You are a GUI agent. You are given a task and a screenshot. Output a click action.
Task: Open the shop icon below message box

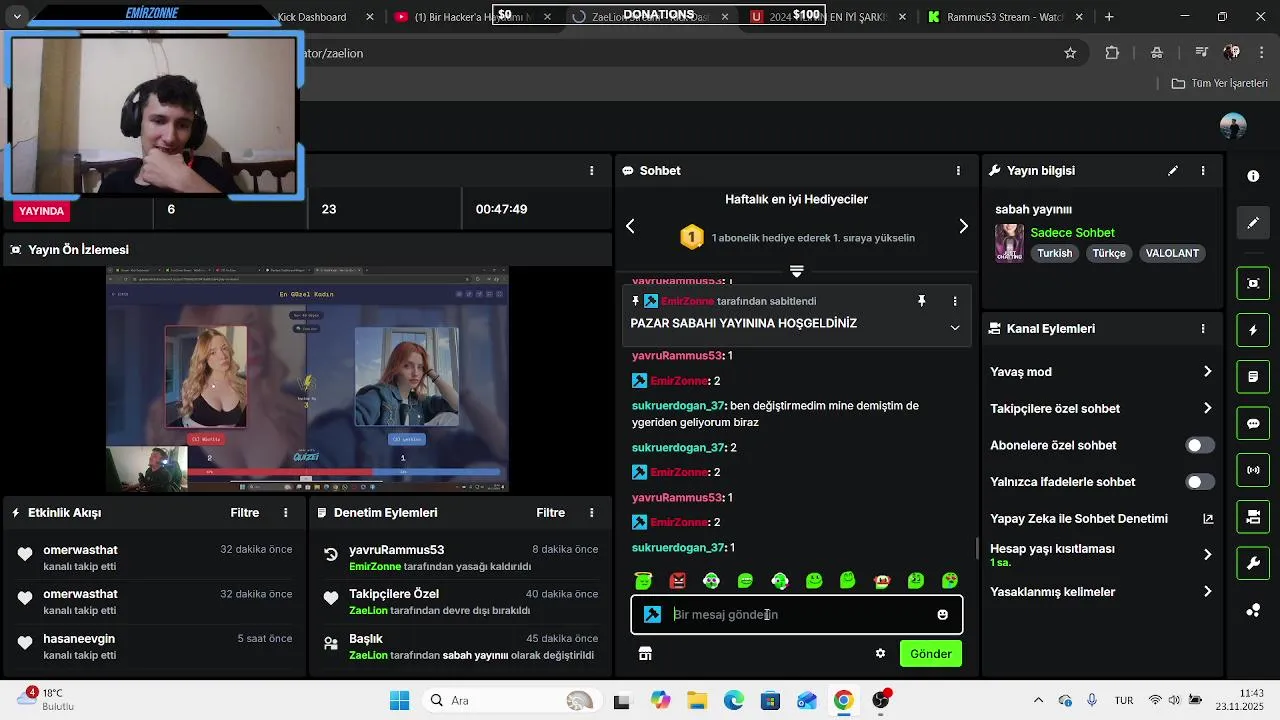645,654
